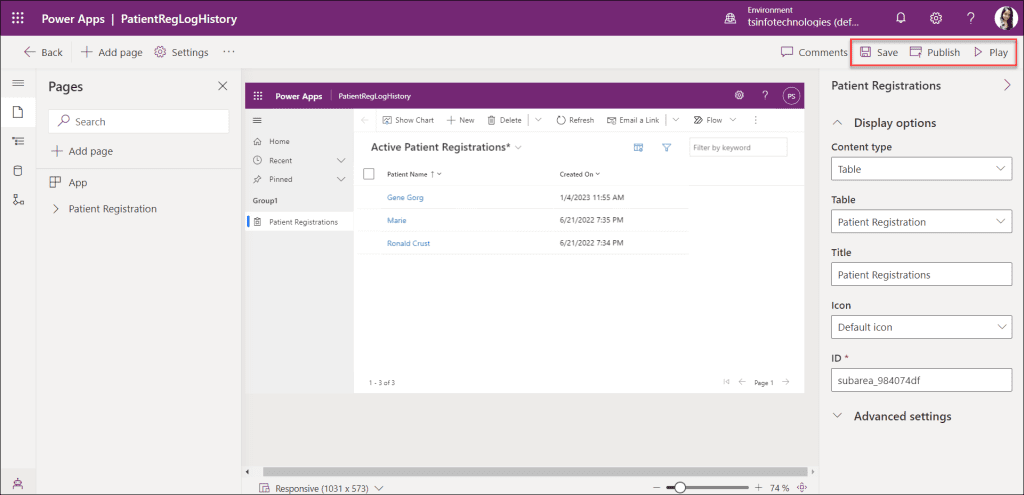Open Comments pane
This screenshot has height=495, width=1024.
(x=814, y=52)
